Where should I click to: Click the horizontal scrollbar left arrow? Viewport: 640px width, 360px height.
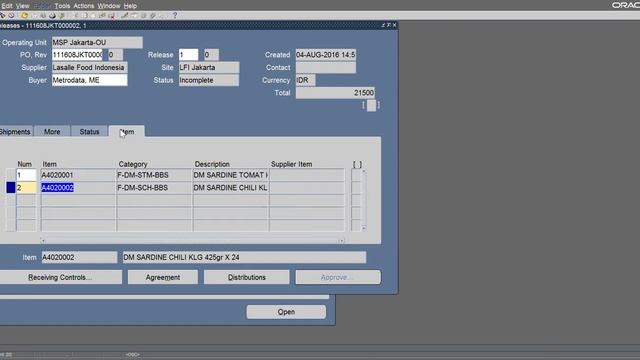pyautogui.click(x=42, y=241)
